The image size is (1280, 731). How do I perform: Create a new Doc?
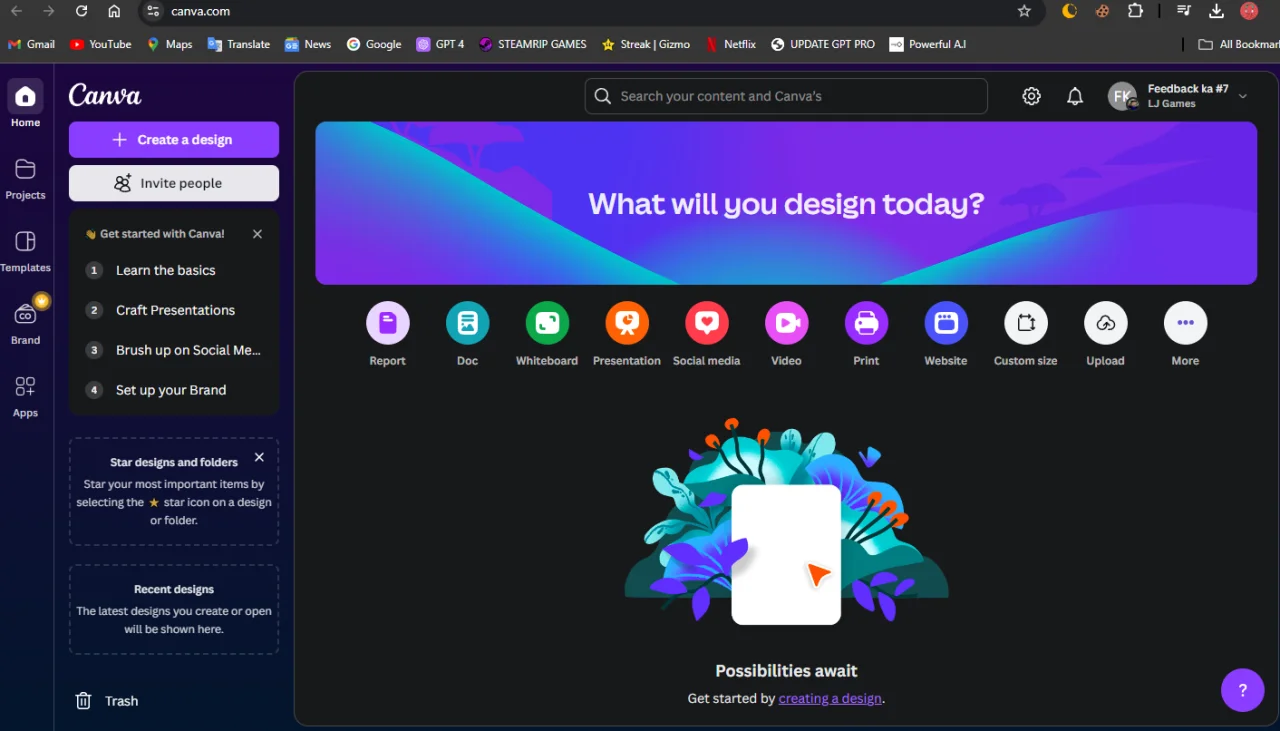pyautogui.click(x=467, y=323)
